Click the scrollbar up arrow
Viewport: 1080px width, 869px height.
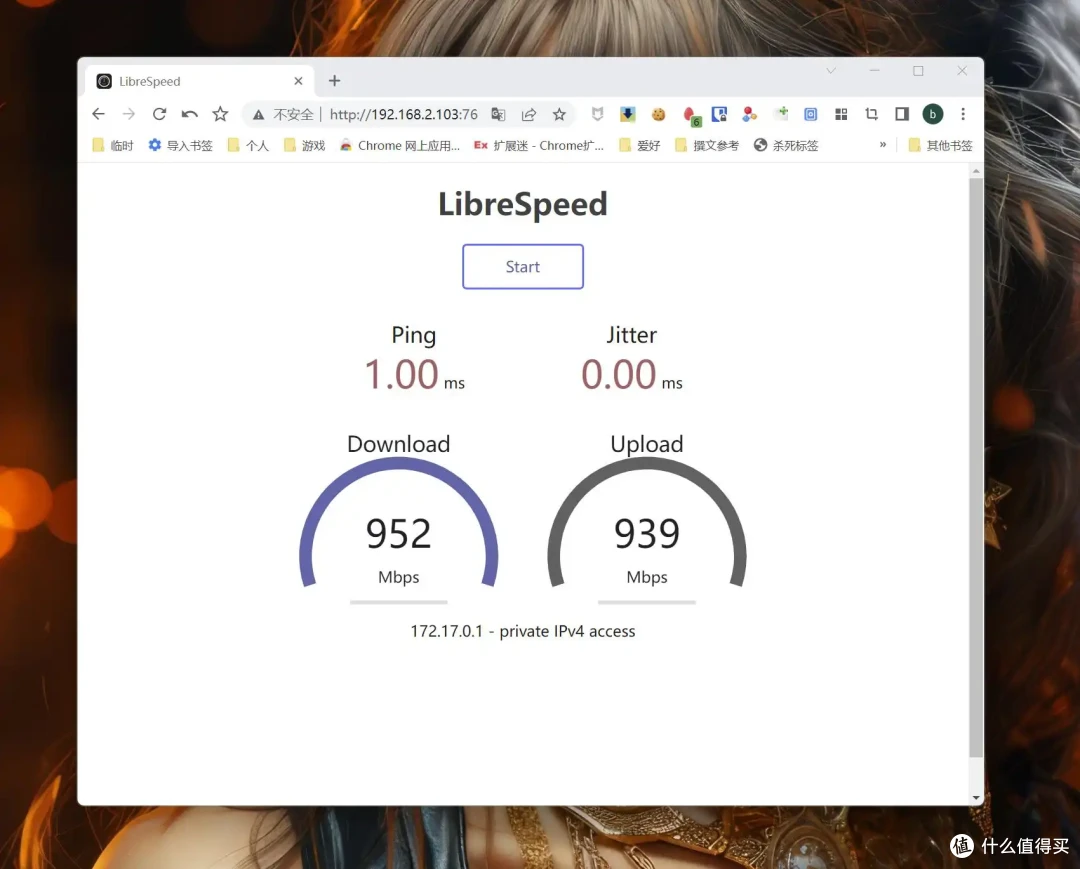976,170
